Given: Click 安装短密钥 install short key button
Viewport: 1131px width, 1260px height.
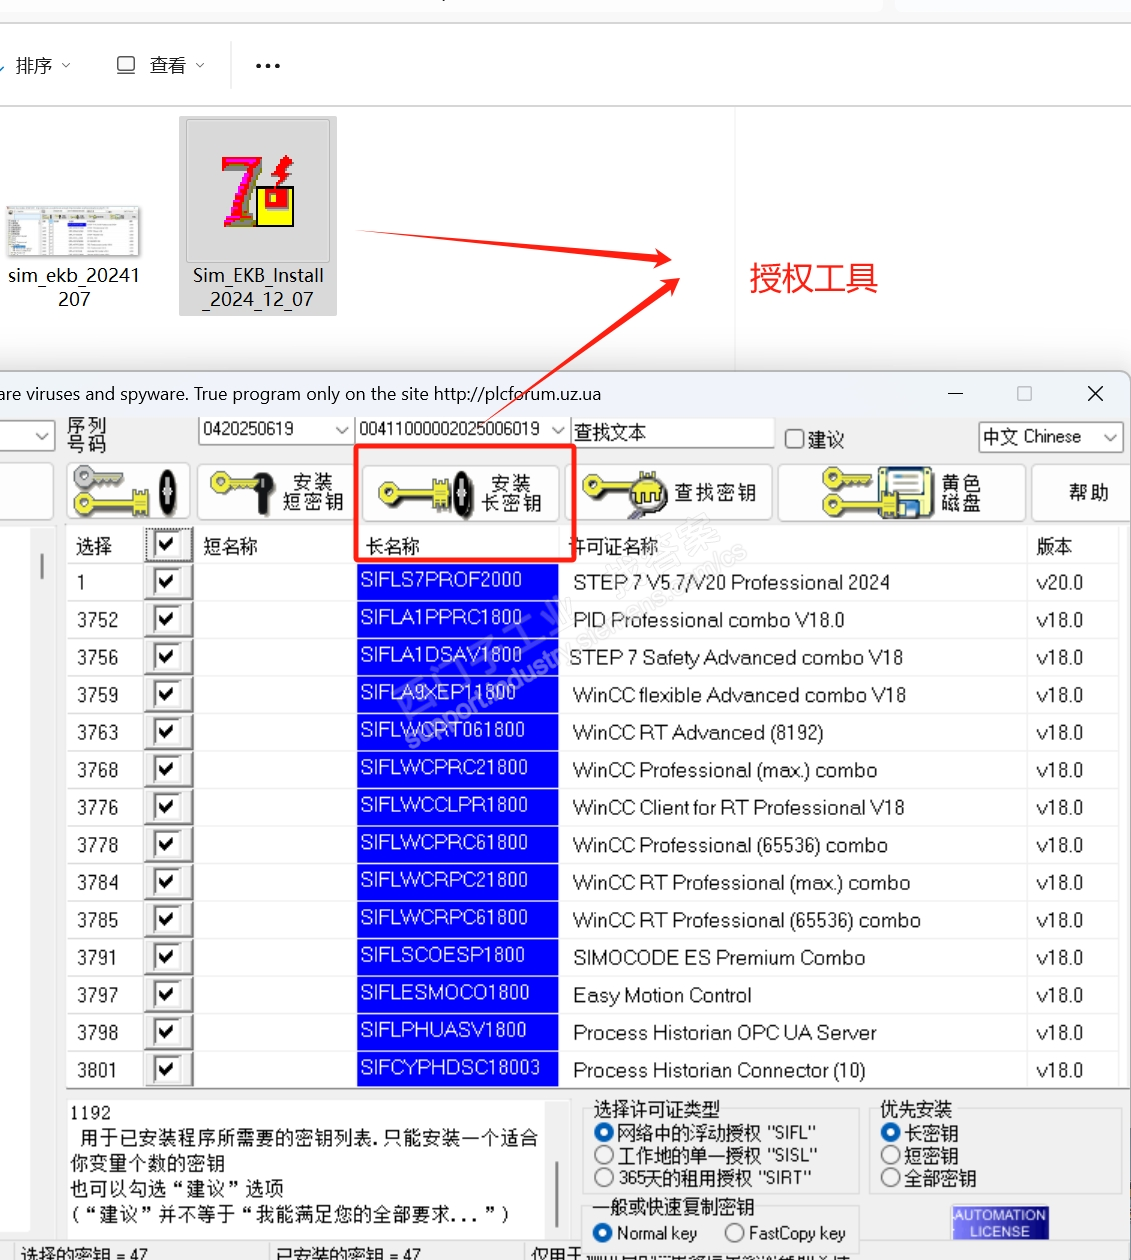Looking at the screenshot, I should coord(274,492).
